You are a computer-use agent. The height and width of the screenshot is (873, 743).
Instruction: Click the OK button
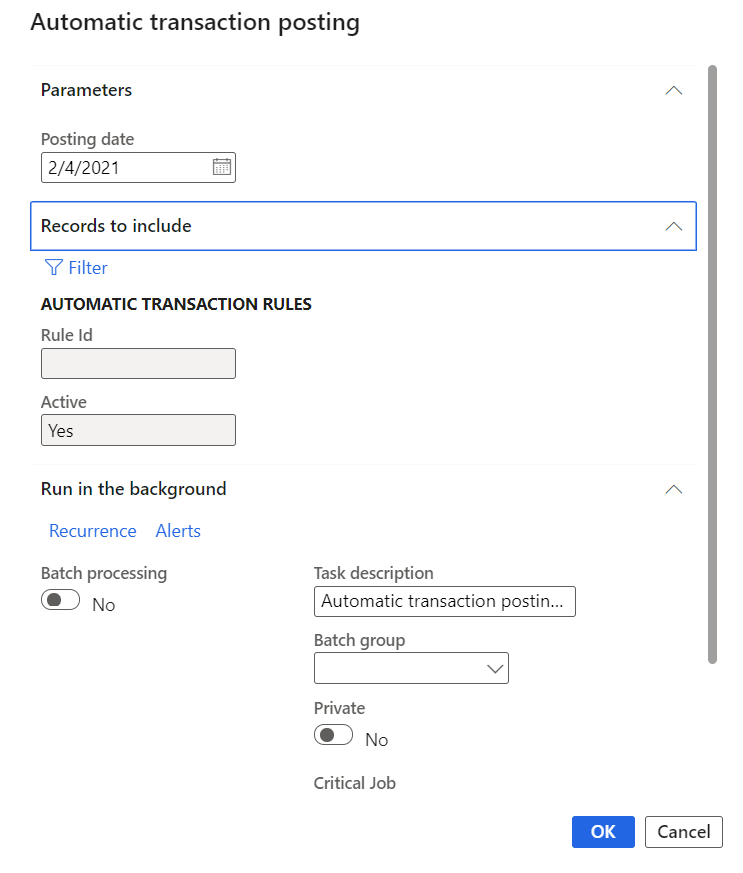coord(603,832)
